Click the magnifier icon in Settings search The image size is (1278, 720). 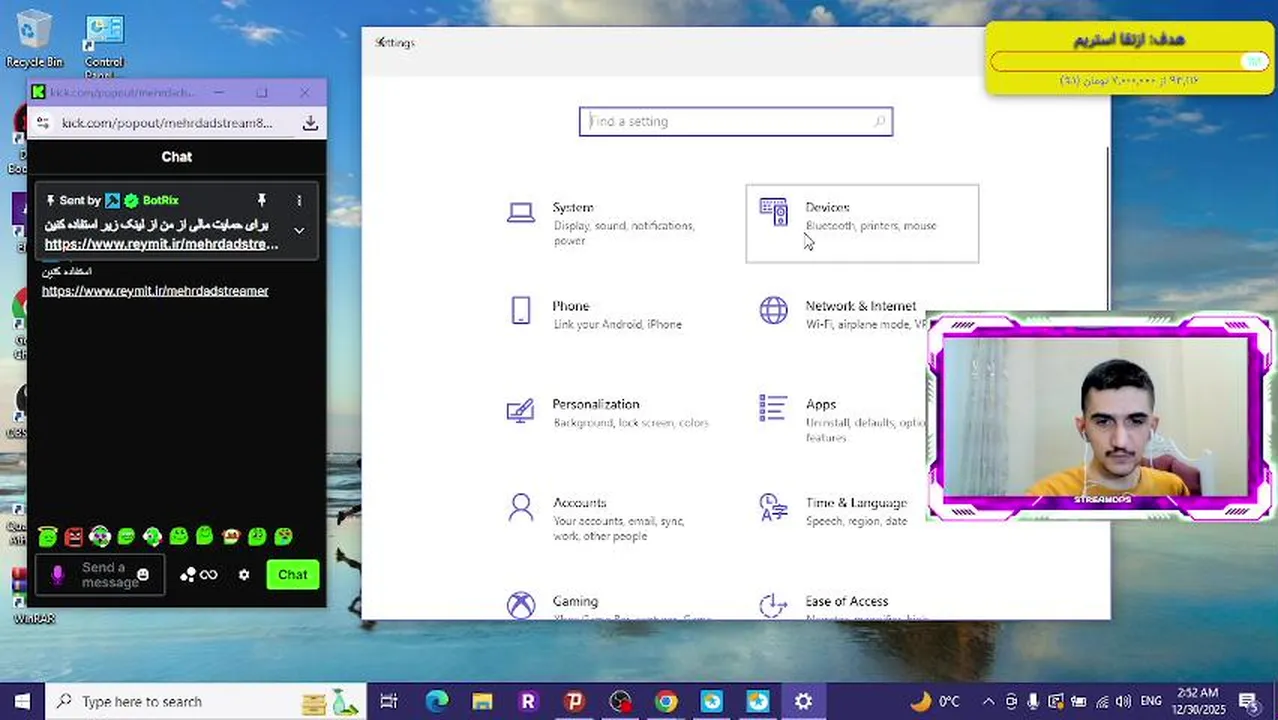879,121
